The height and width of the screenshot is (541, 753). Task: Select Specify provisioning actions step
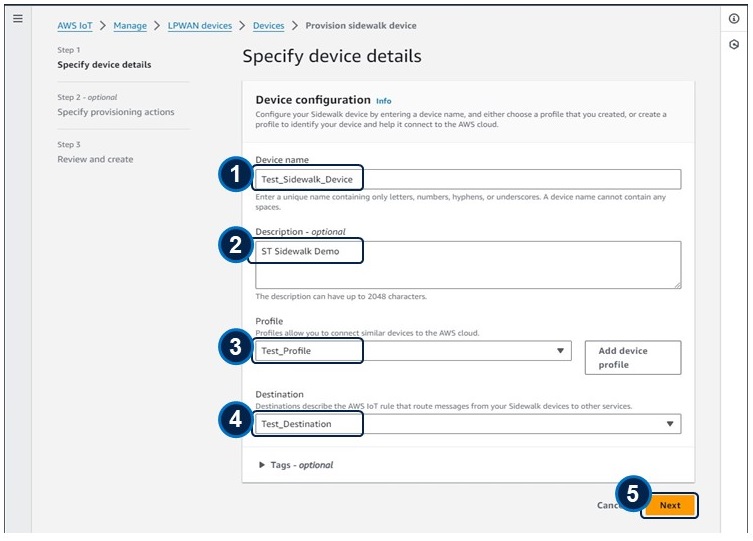[x=116, y=112]
